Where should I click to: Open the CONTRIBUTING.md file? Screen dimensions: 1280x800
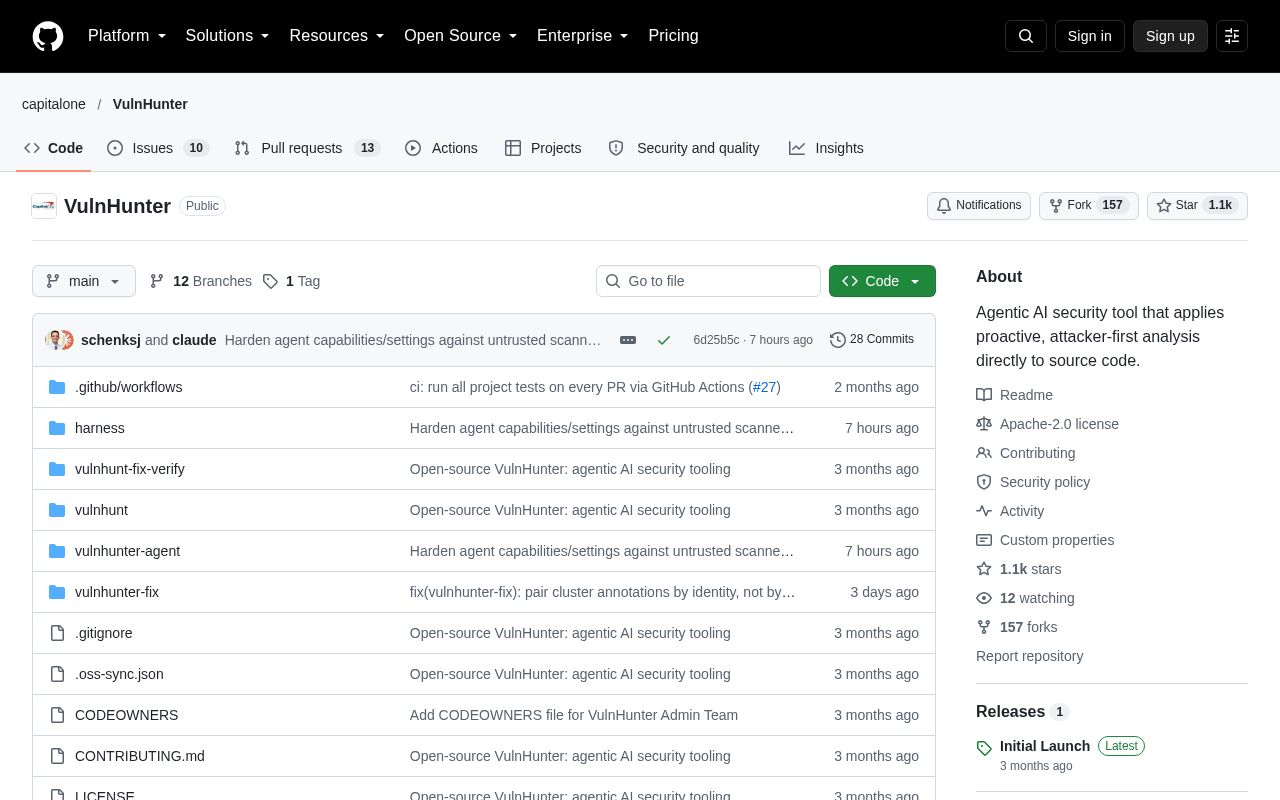point(140,756)
